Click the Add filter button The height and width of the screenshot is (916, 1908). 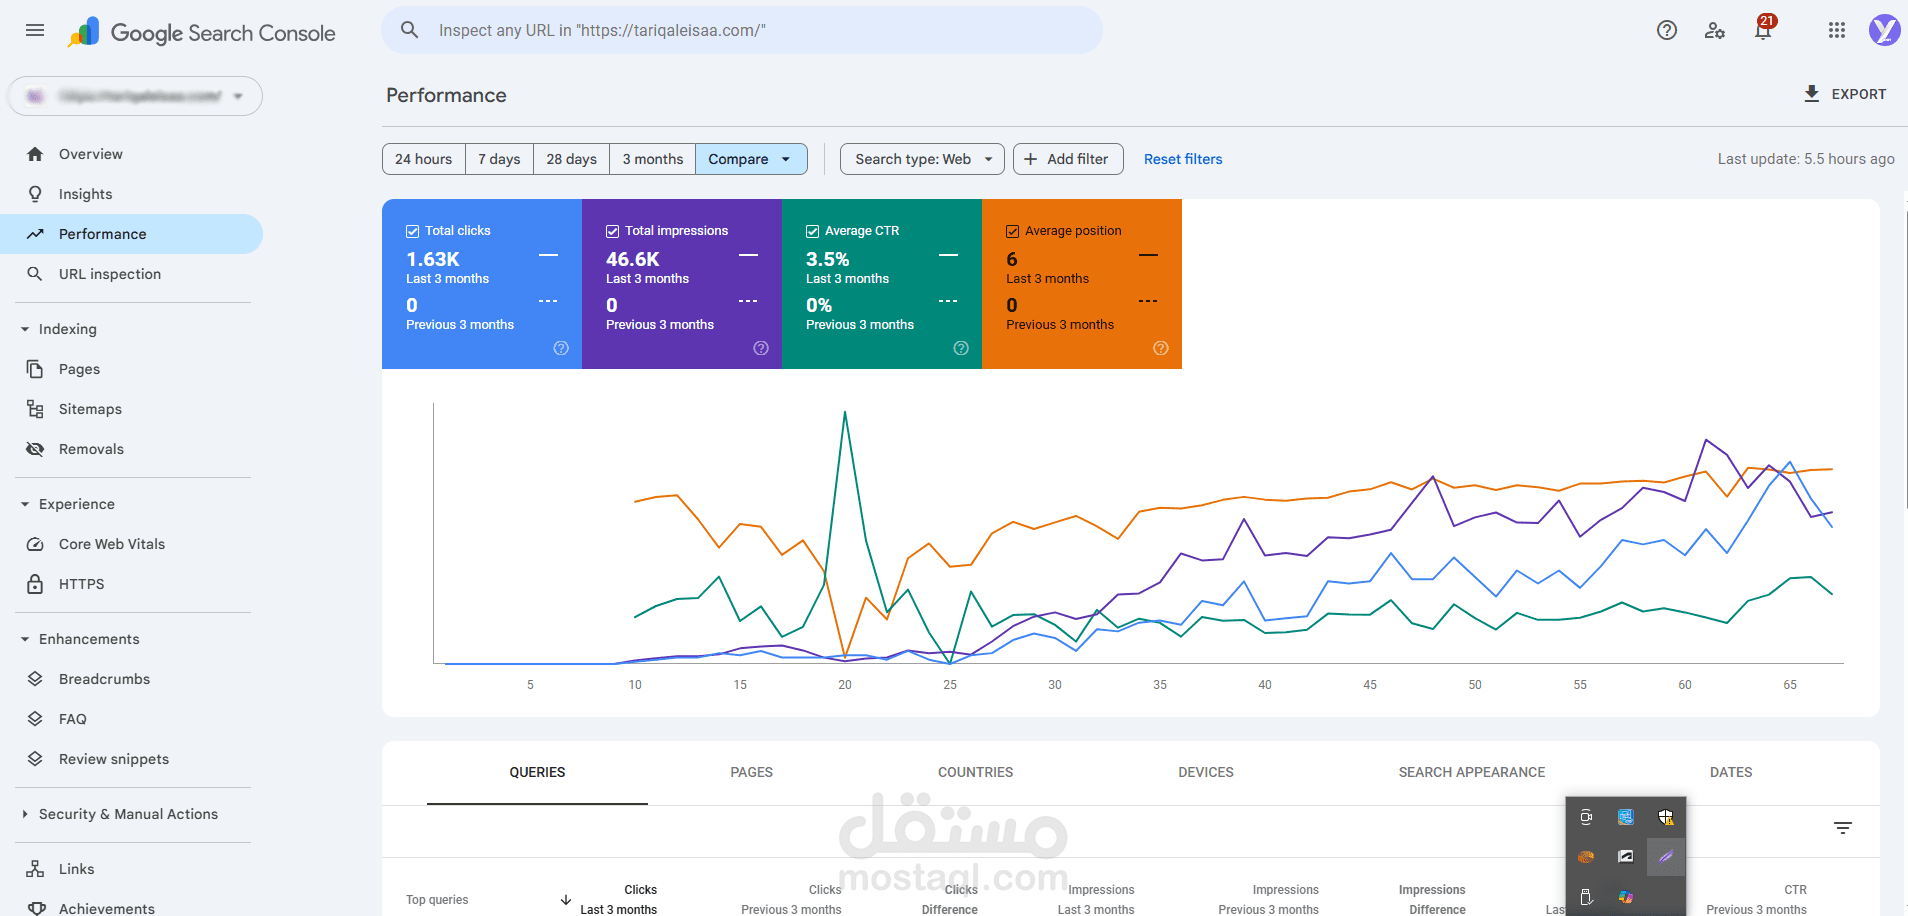[x=1067, y=159]
